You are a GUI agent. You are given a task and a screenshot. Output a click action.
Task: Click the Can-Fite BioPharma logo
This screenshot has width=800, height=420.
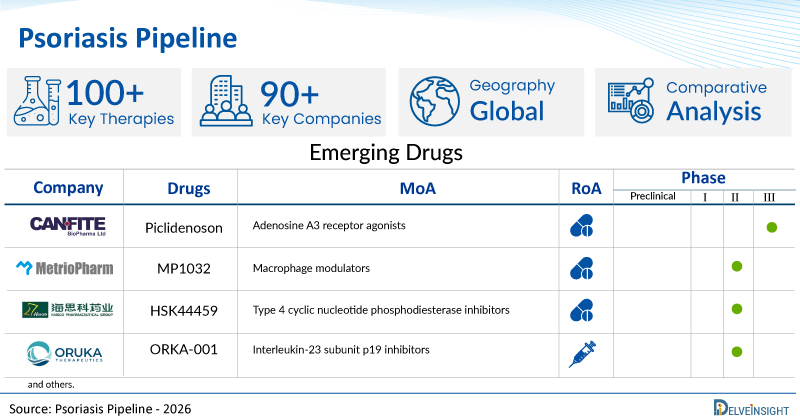click(66, 225)
